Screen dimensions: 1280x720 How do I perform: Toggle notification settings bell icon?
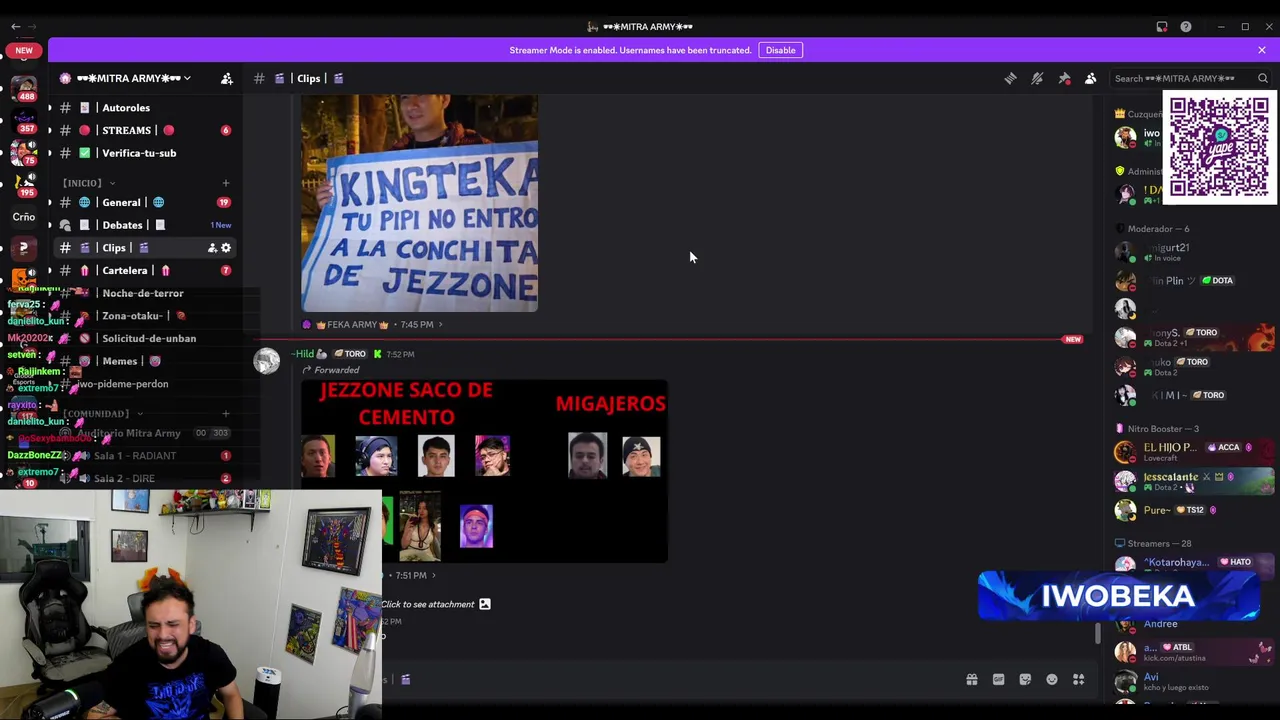(x=1037, y=78)
